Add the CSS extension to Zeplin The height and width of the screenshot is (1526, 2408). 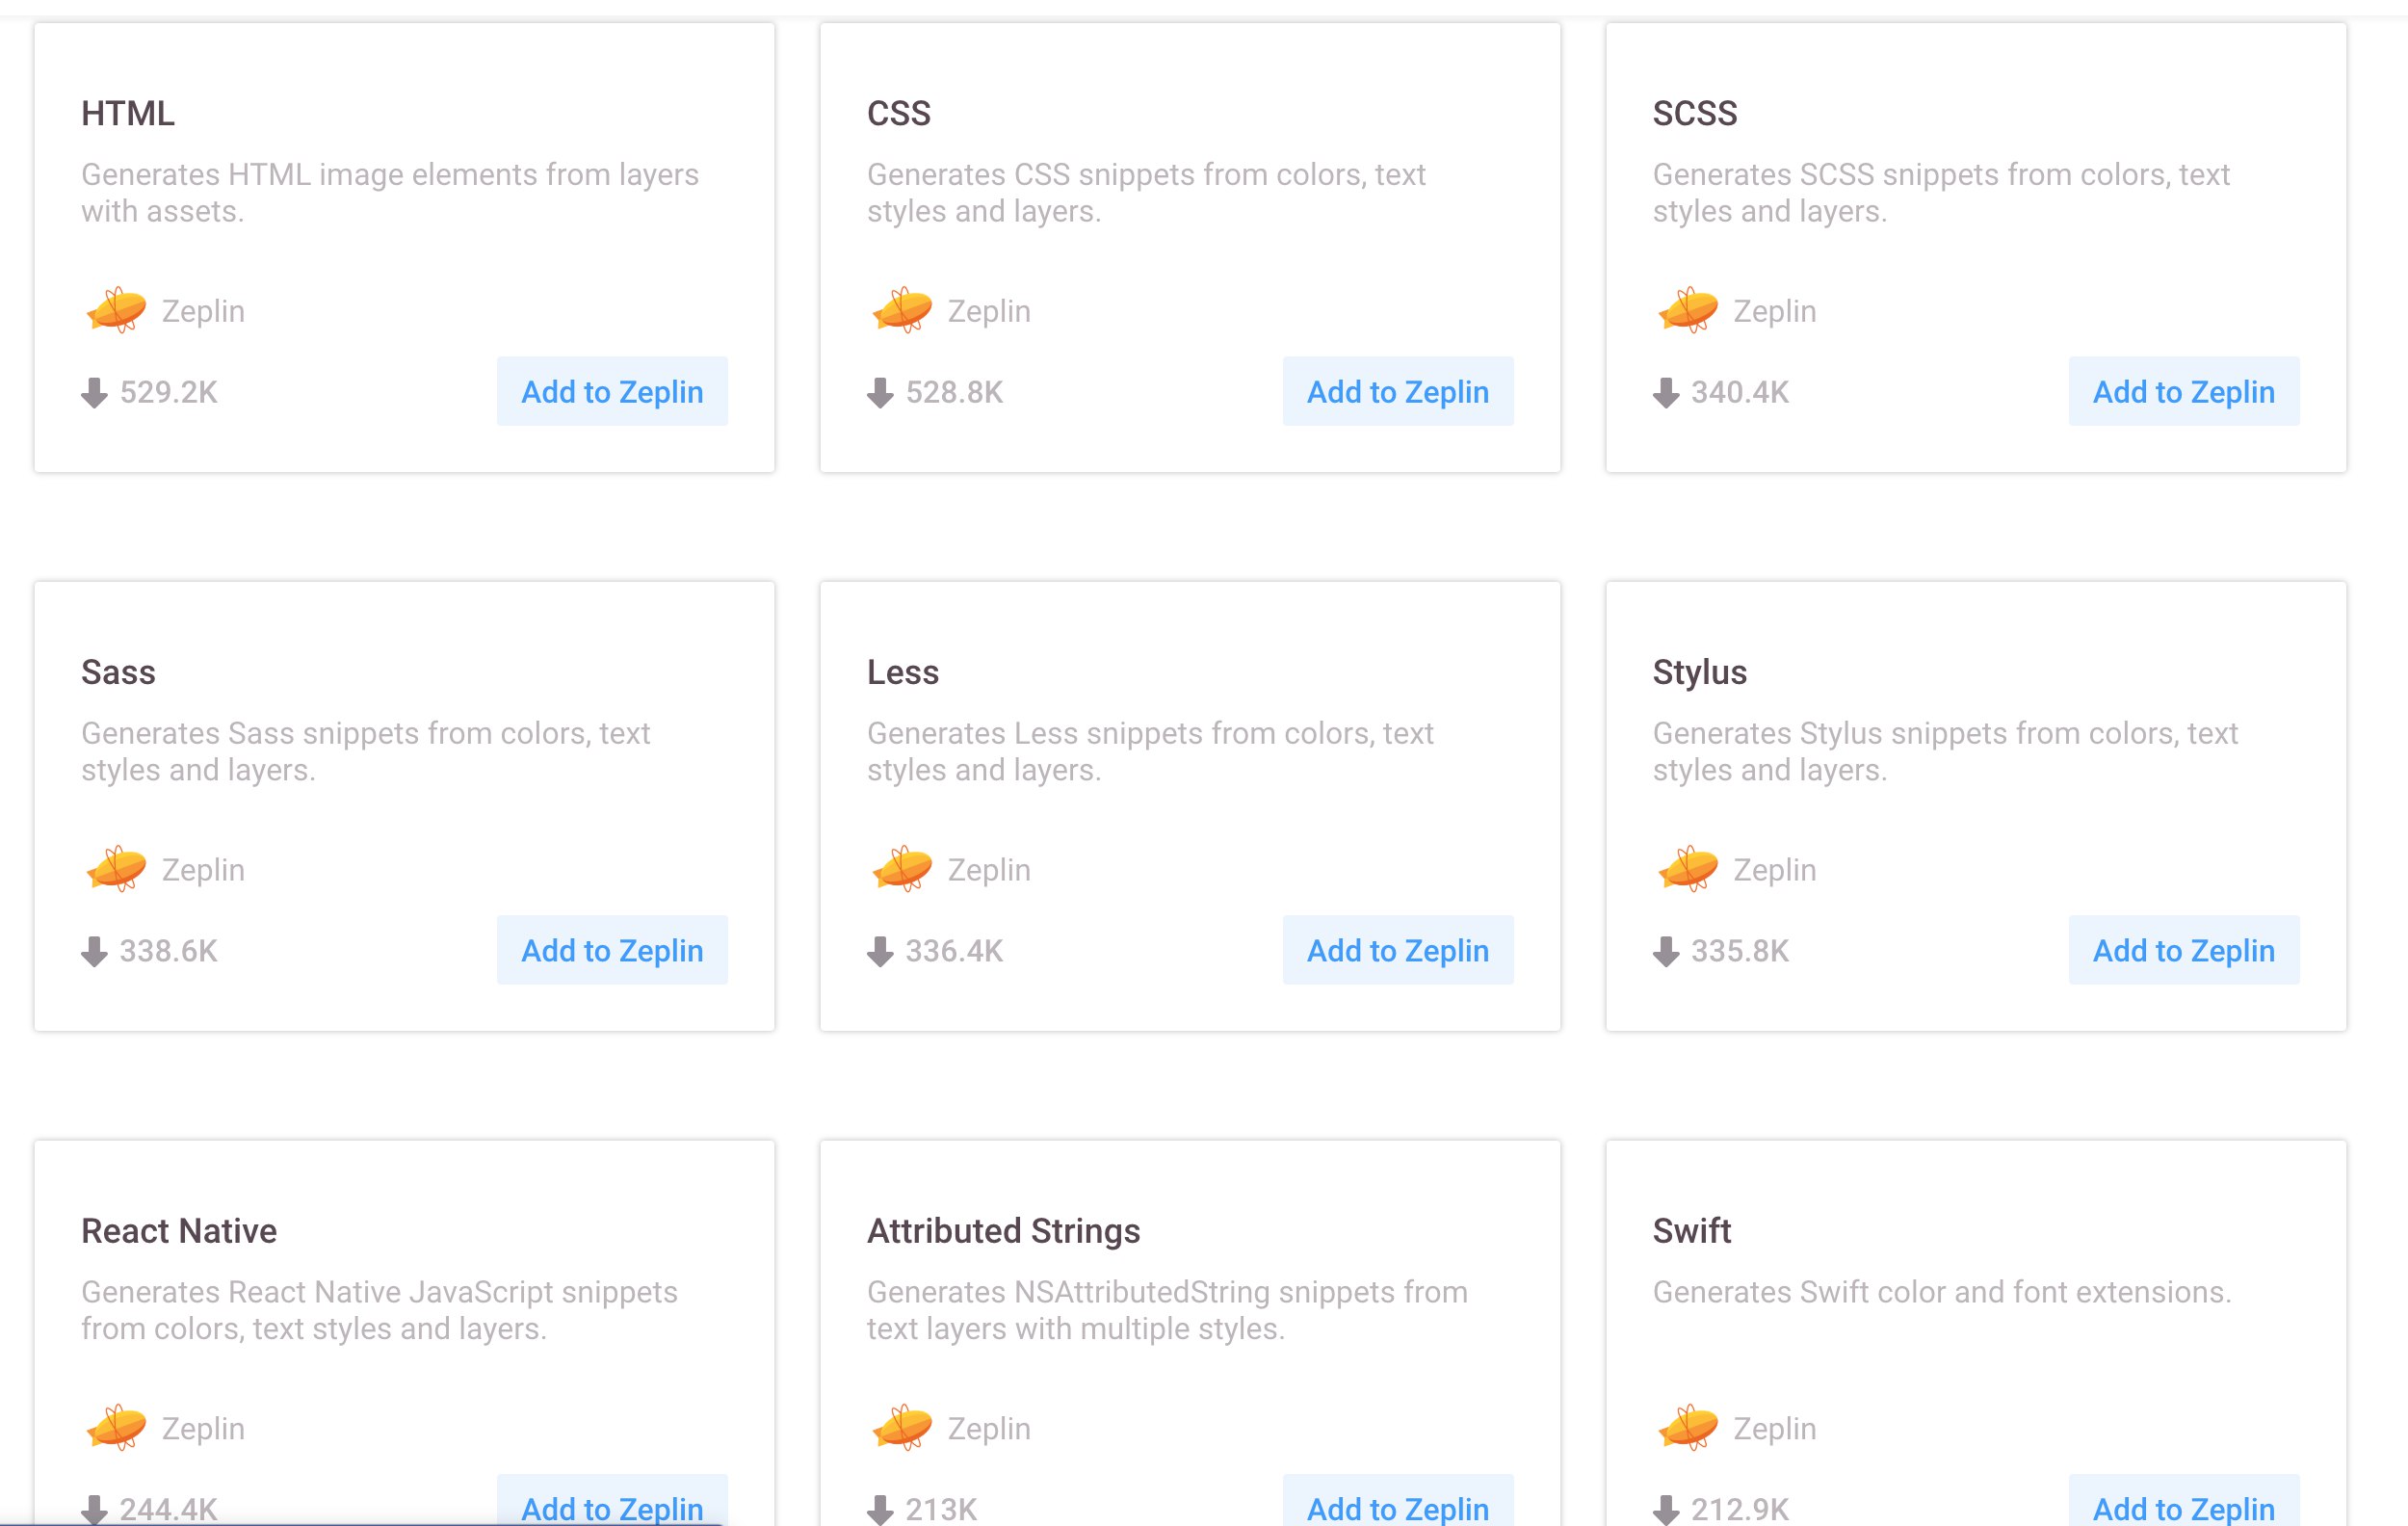[1398, 391]
